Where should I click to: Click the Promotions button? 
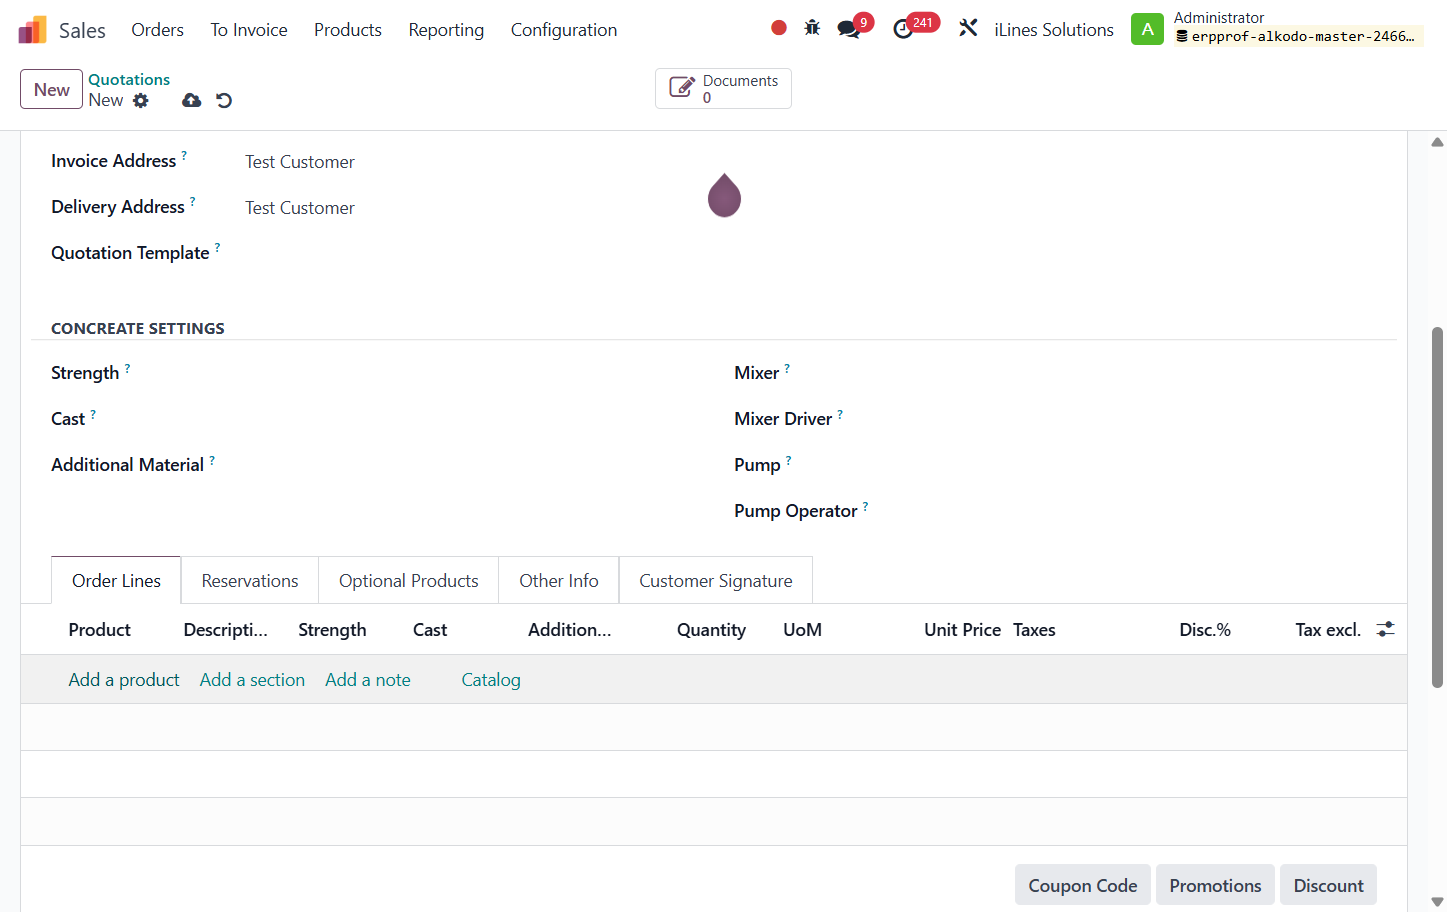(x=1215, y=885)
